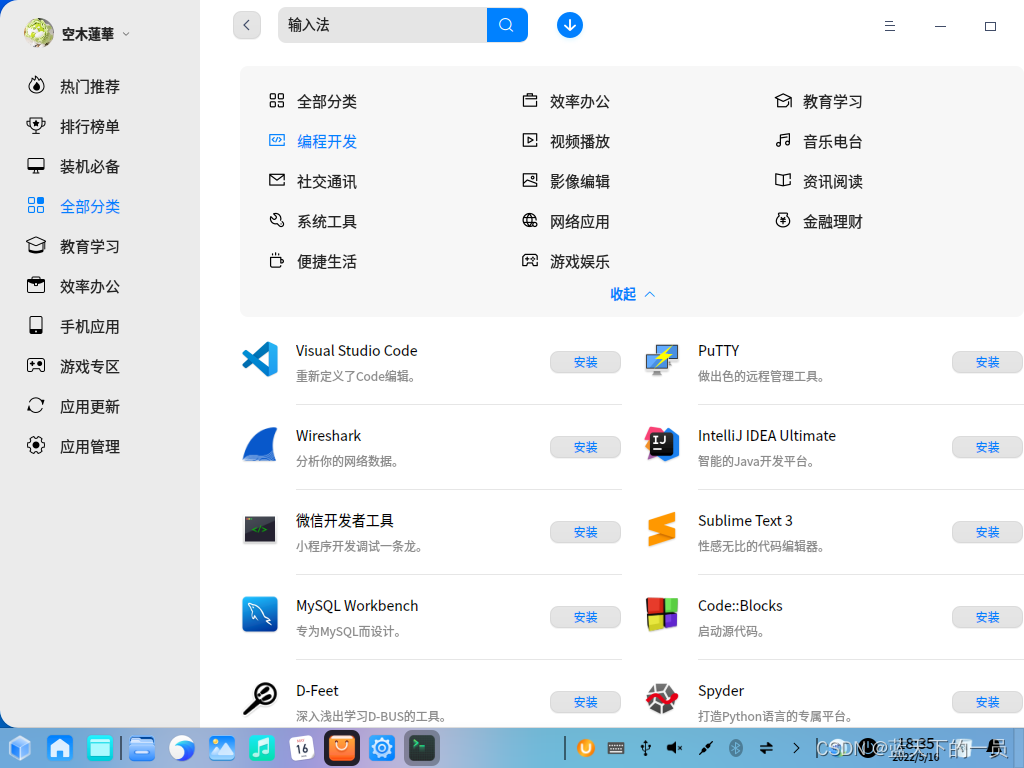Click the search field containing 输入法
Screen dimensions: 1024x768
click(383, 25)
